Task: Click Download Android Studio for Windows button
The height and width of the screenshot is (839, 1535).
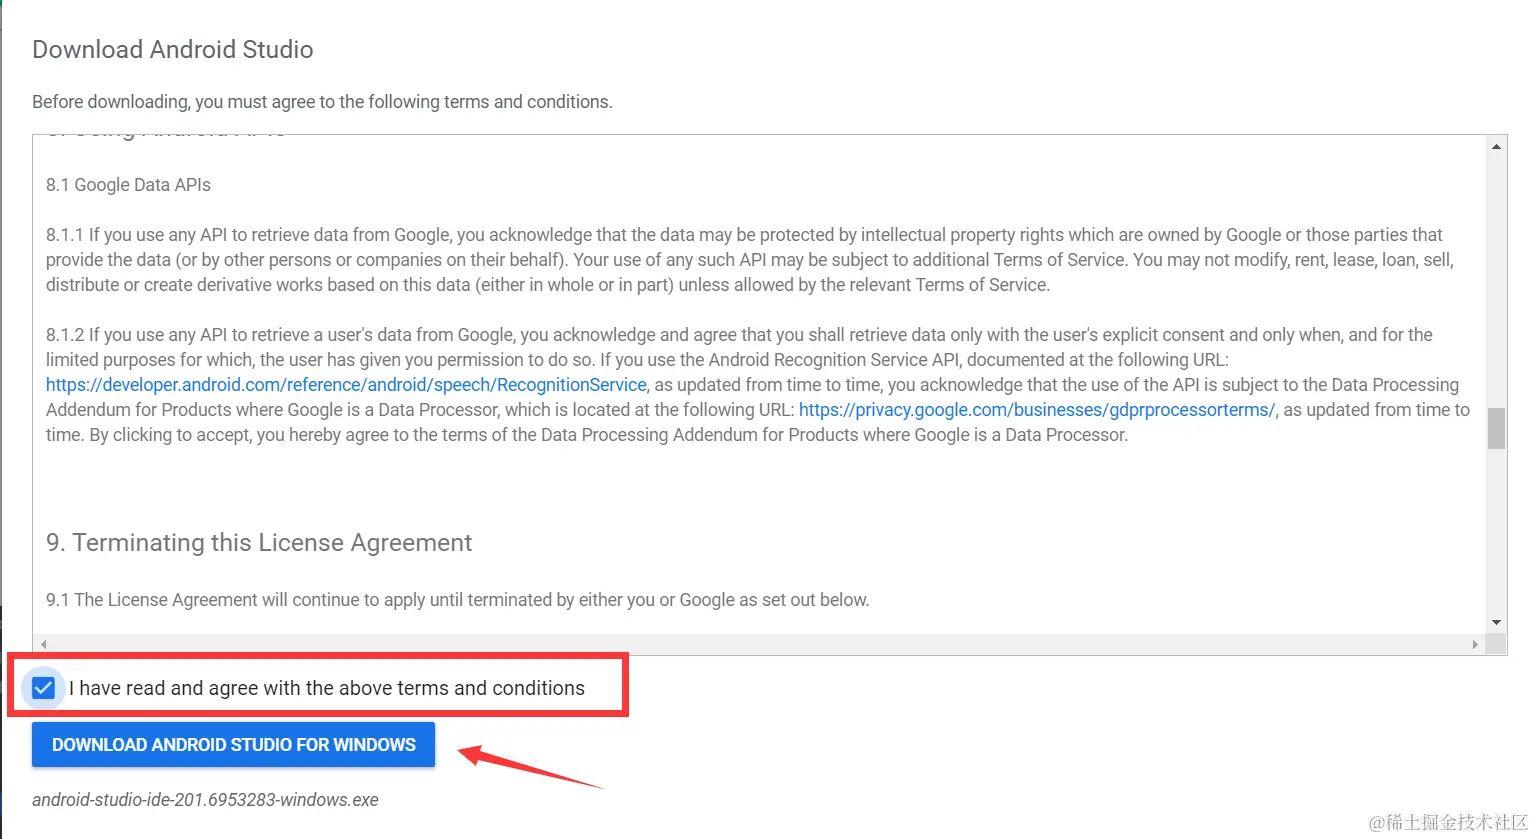Action: coord(233,745)
